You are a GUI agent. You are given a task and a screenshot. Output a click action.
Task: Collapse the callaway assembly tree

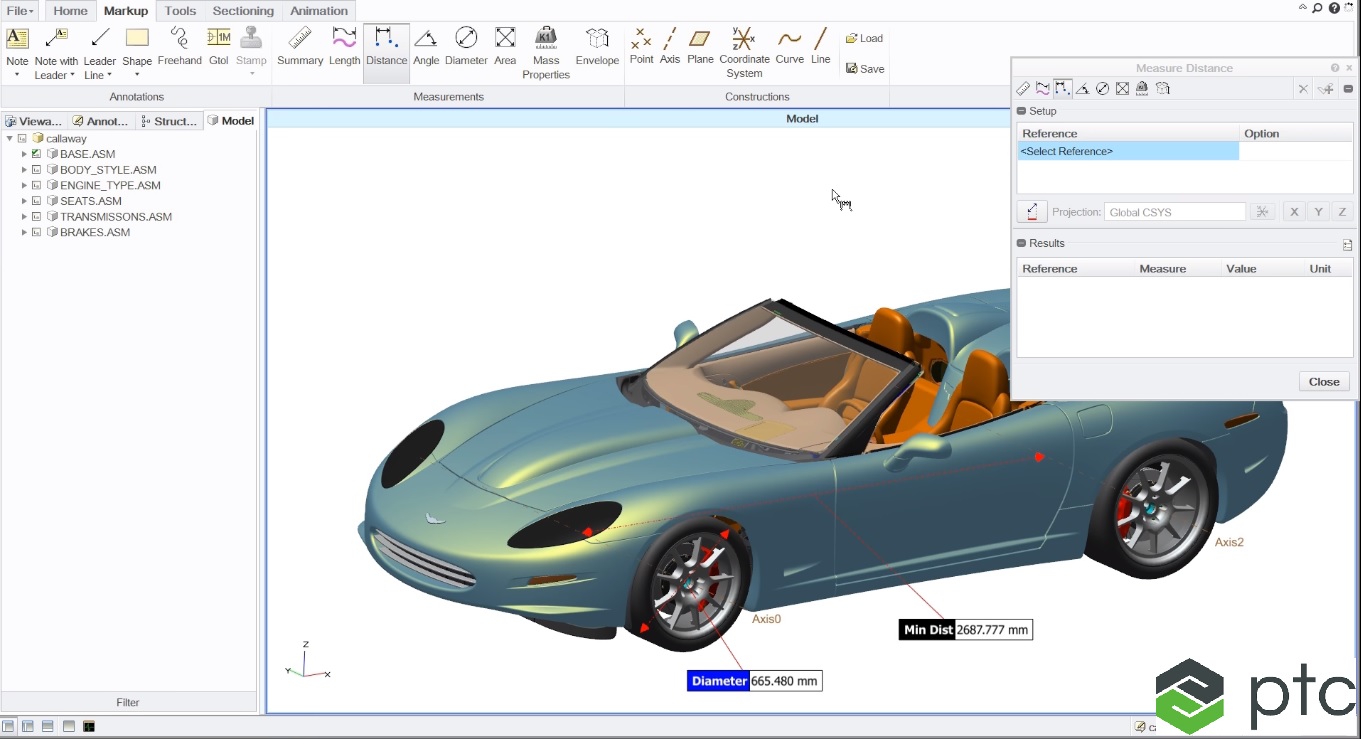pyautogui.click(x=10, y=138)
